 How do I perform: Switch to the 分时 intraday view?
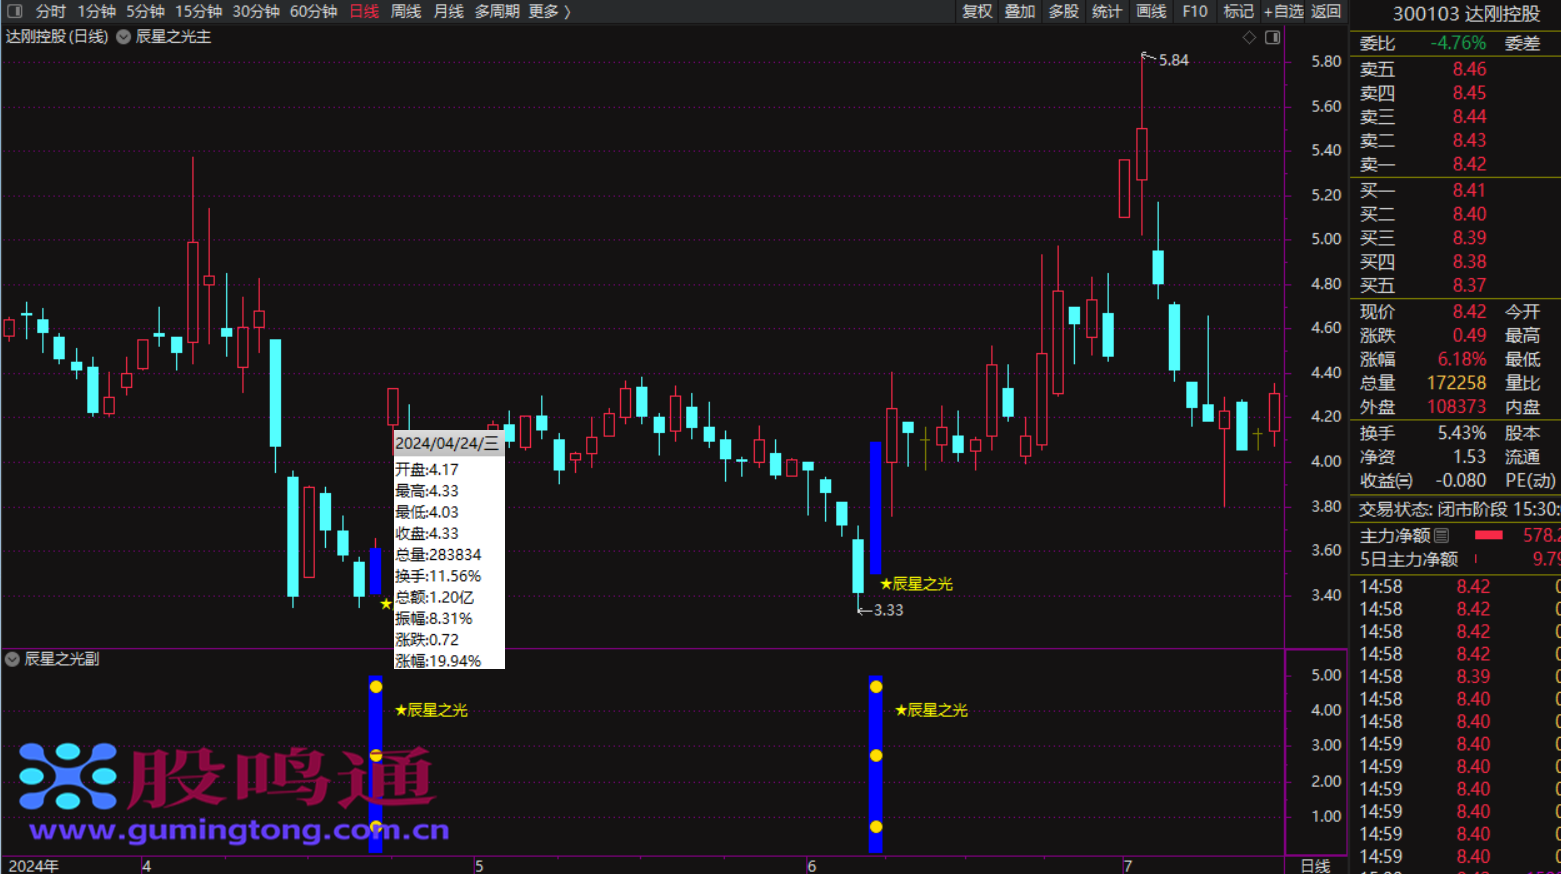(x=50, y=11)
